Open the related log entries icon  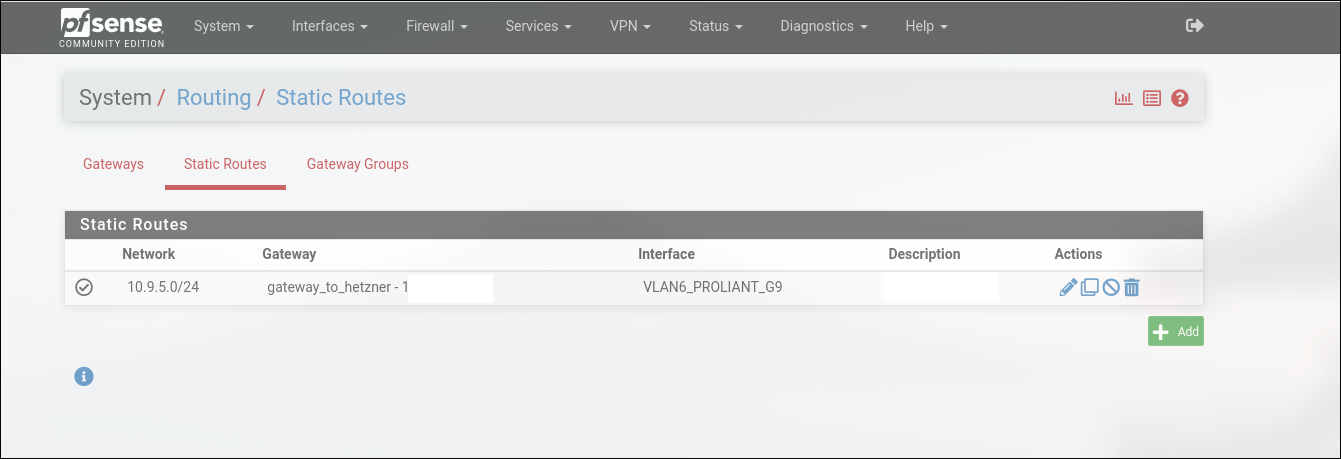(x=1152, y=98)
